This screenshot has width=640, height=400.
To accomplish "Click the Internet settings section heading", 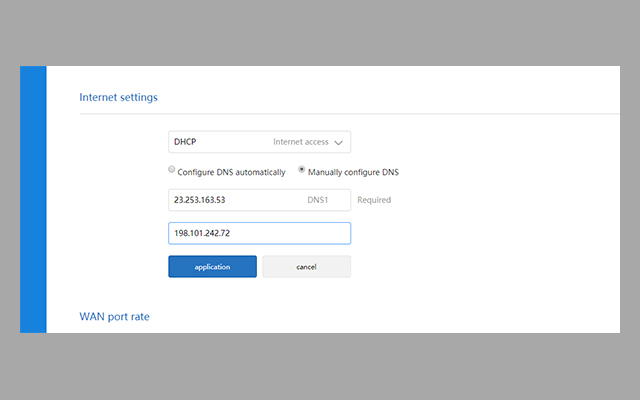I will [118, 97].
